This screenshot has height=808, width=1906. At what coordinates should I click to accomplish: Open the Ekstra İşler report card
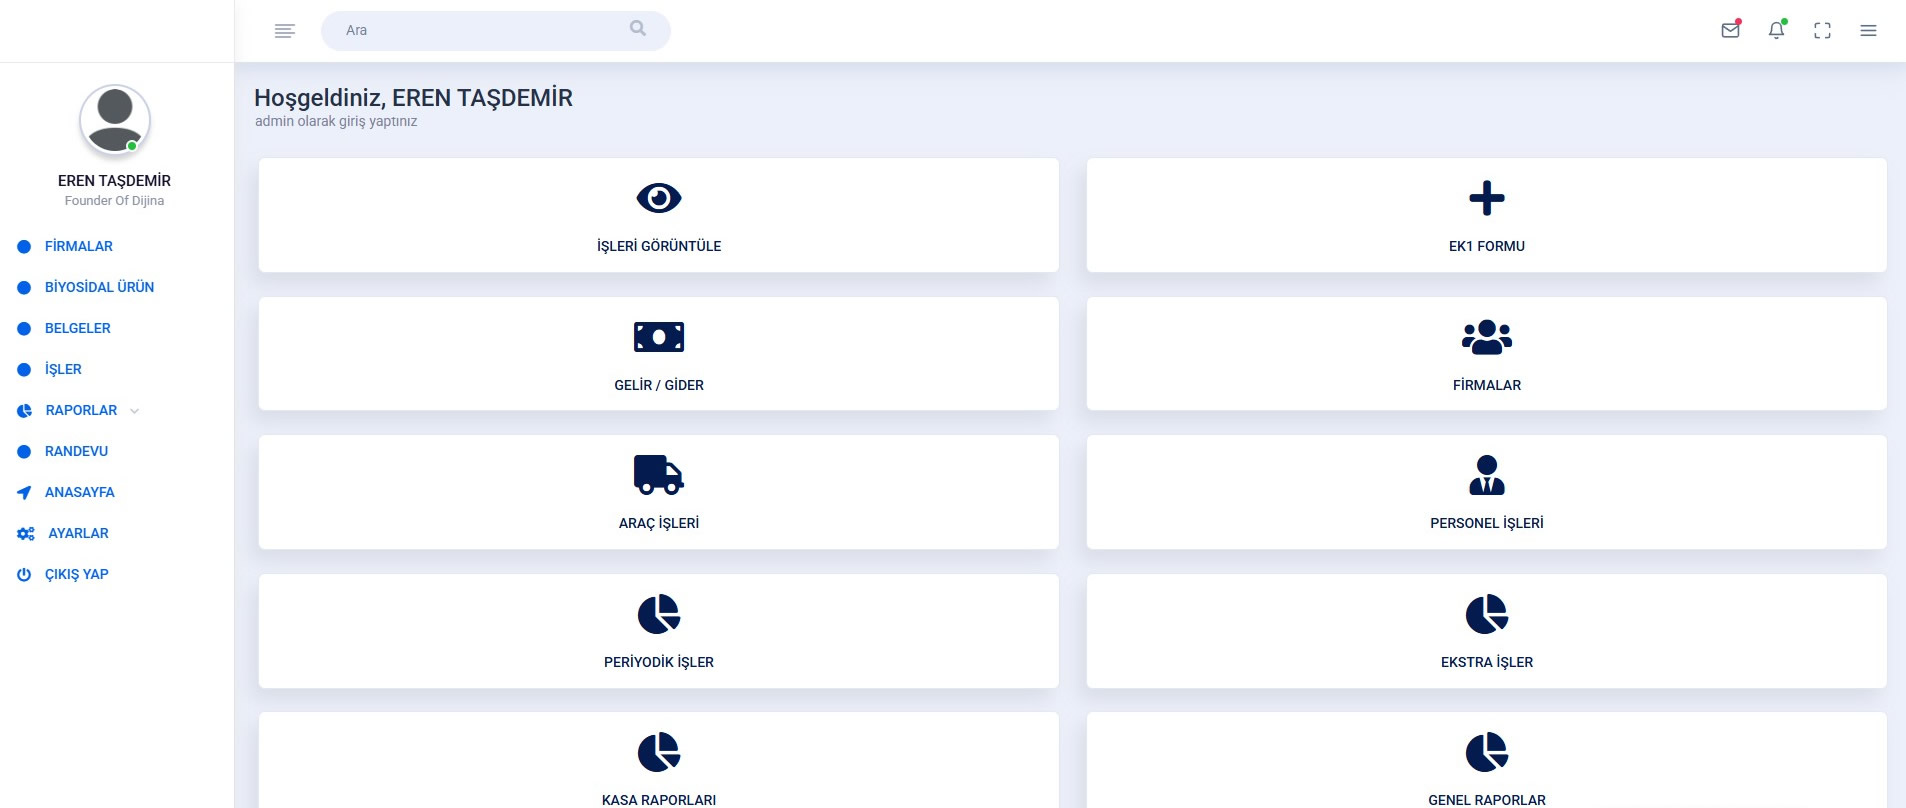click(1487, 631)
